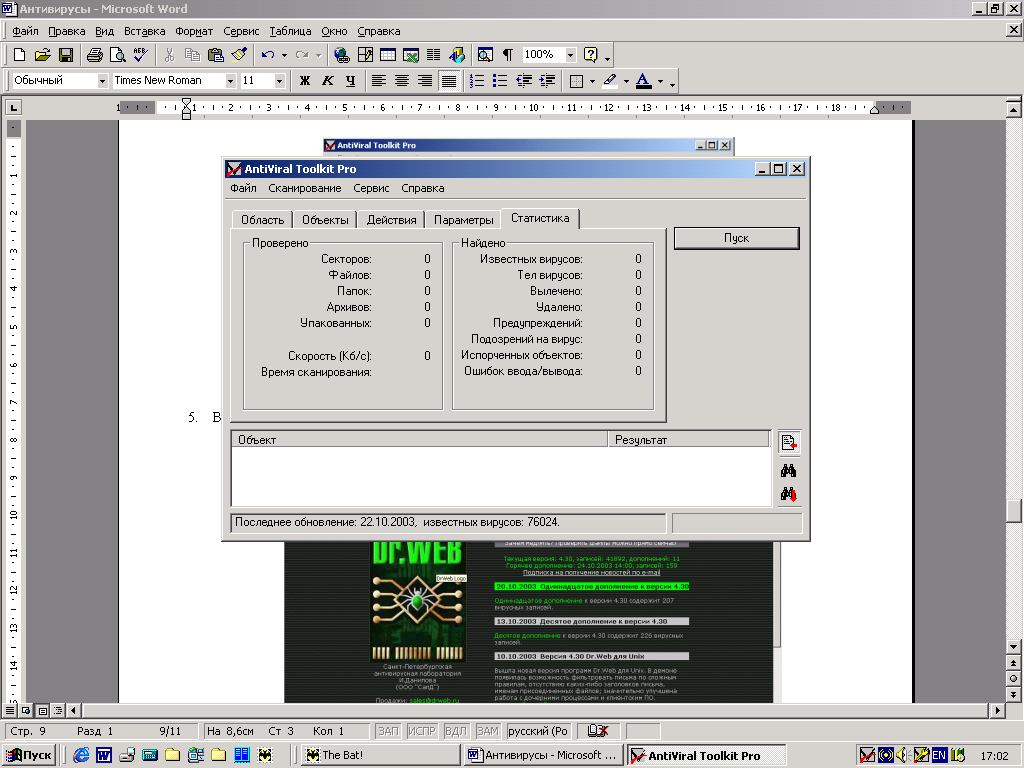Click the vertical scrollbar thumb in Word

coord(1013,511)
